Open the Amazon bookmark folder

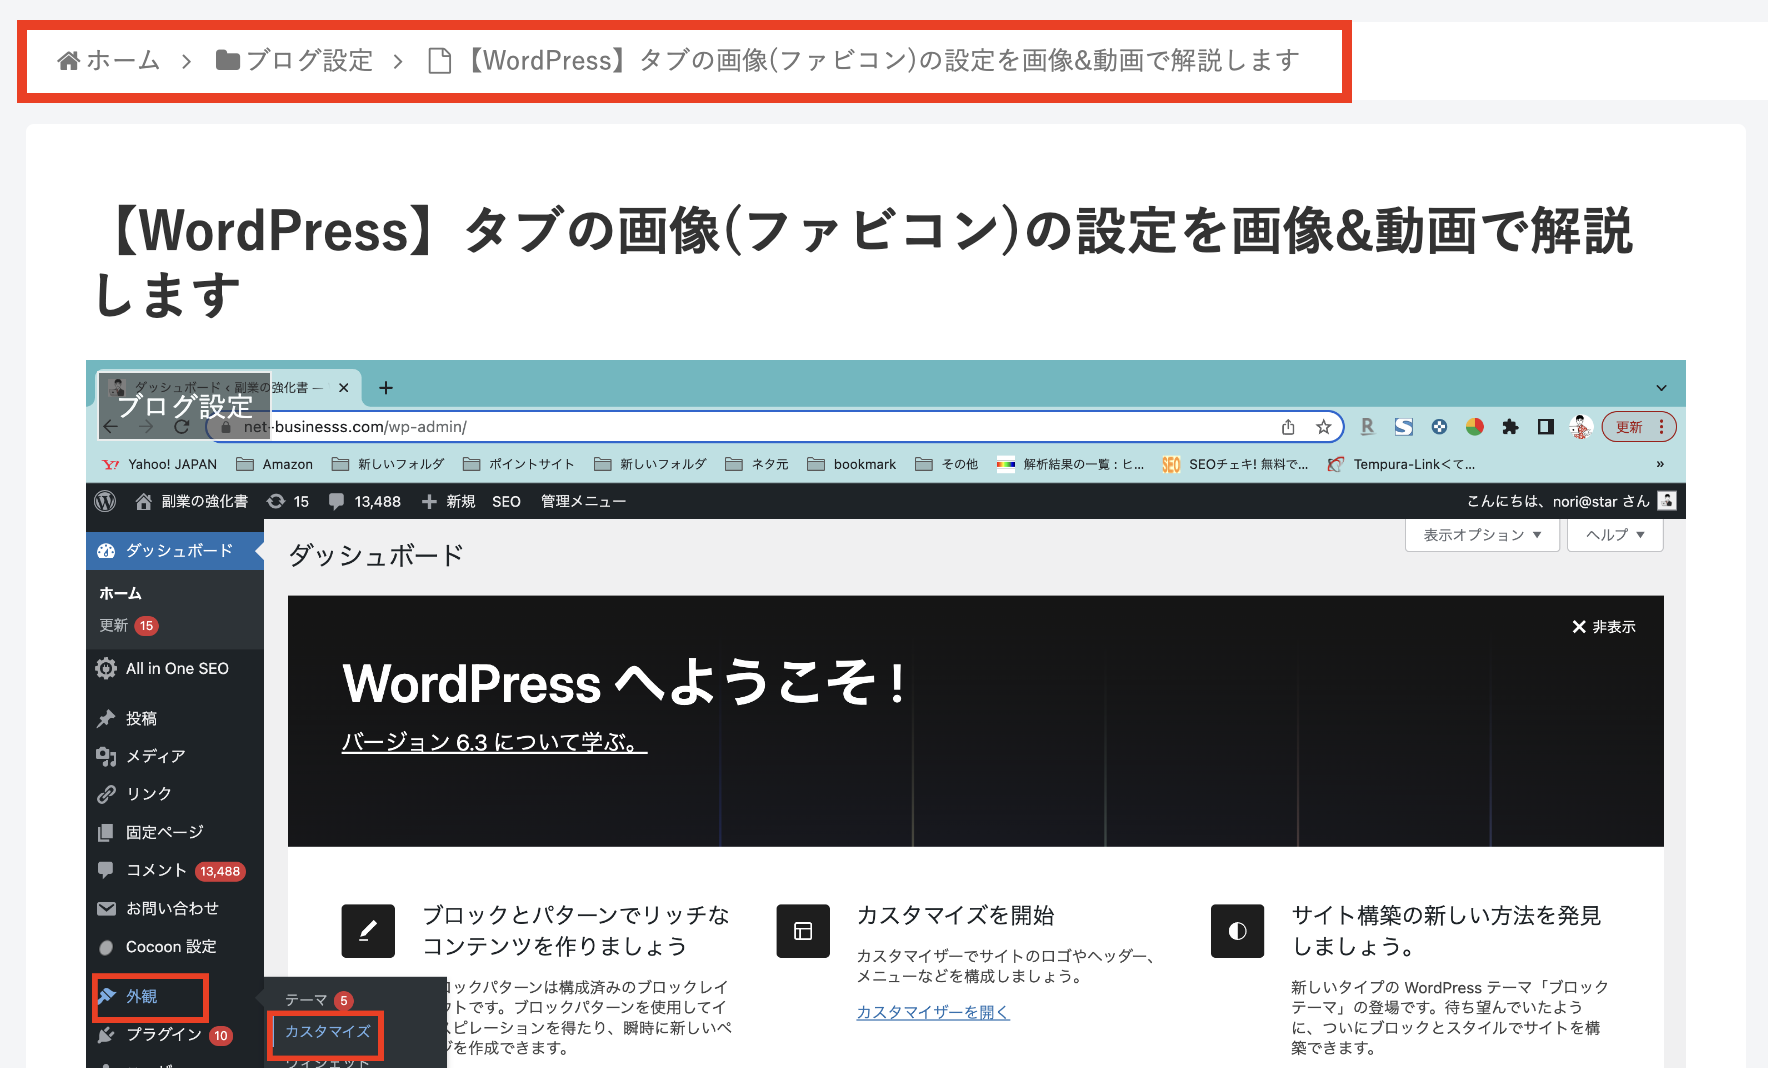coord(275,464)
